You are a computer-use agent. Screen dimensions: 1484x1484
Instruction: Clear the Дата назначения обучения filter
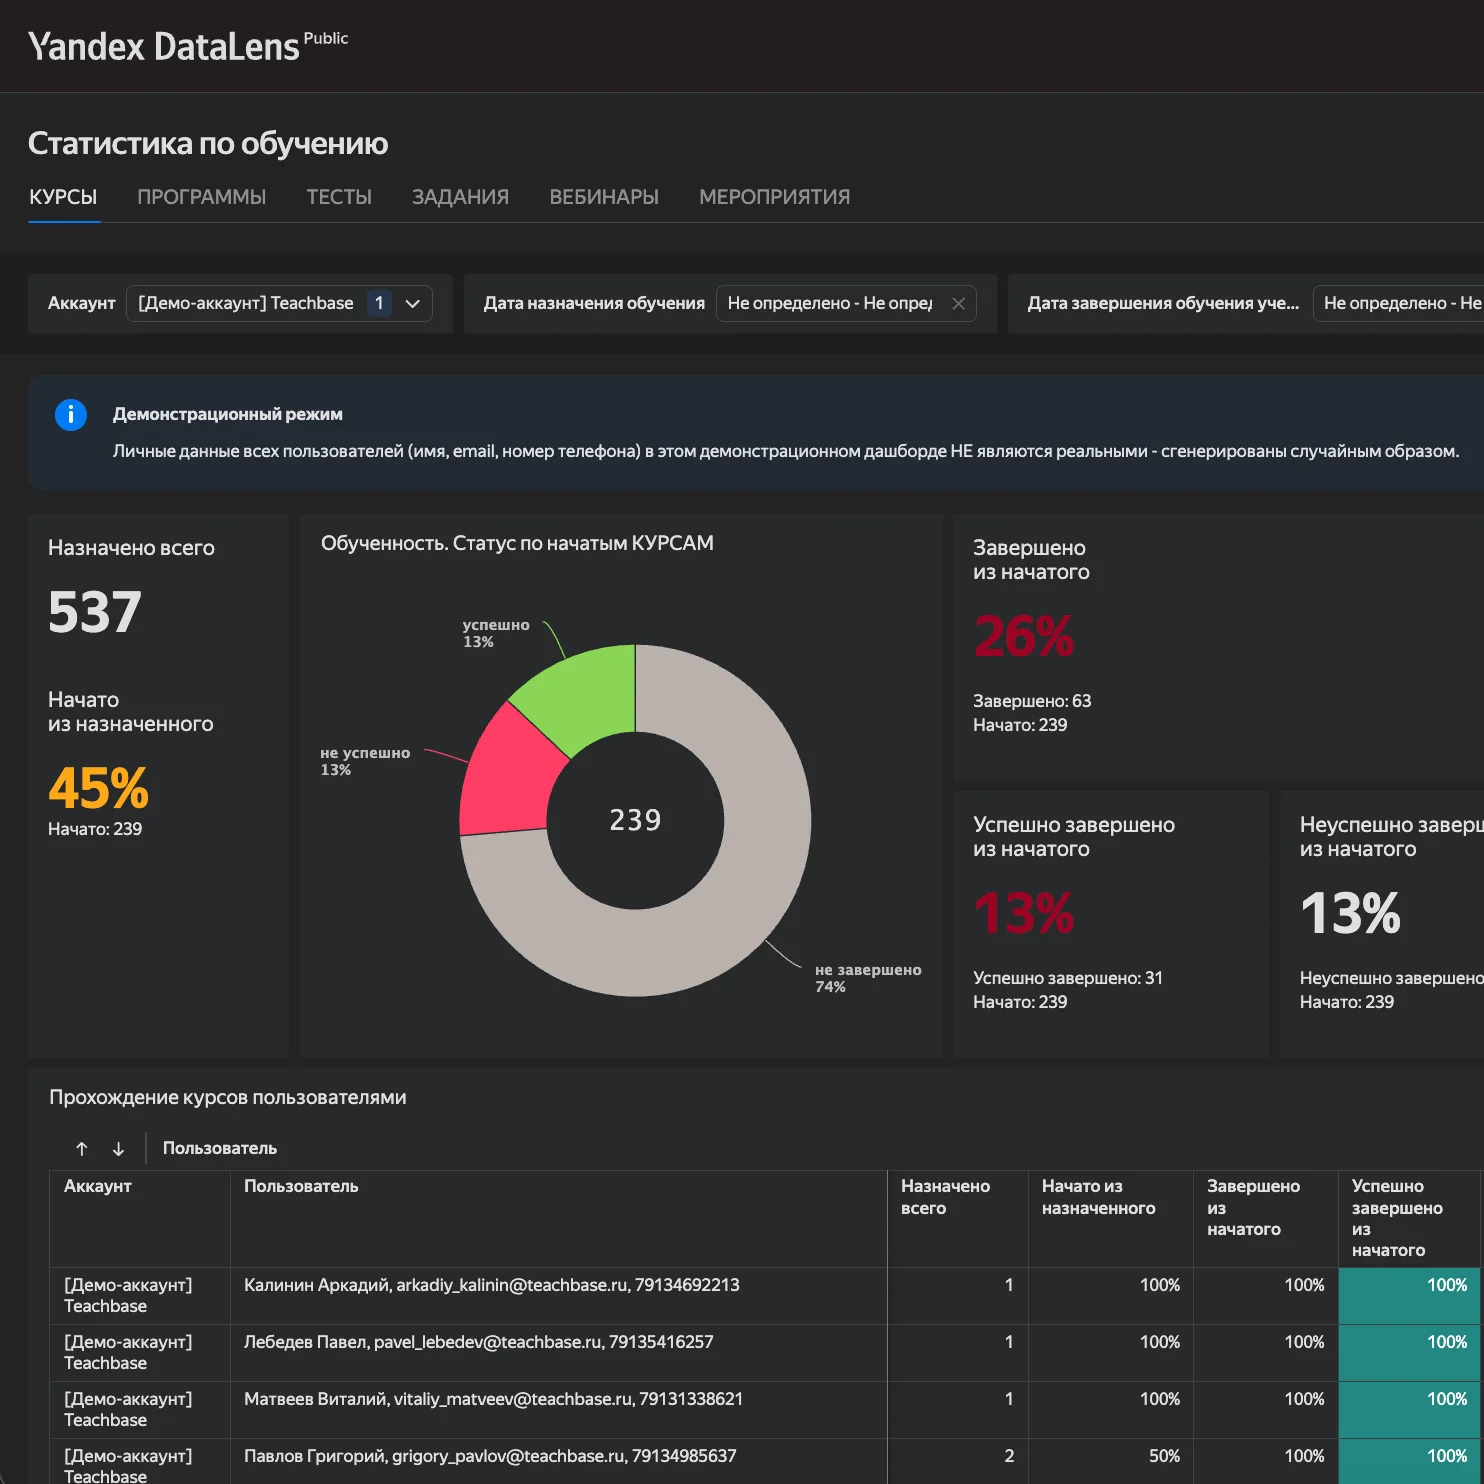pyautogui.click(x=958, y=303)
